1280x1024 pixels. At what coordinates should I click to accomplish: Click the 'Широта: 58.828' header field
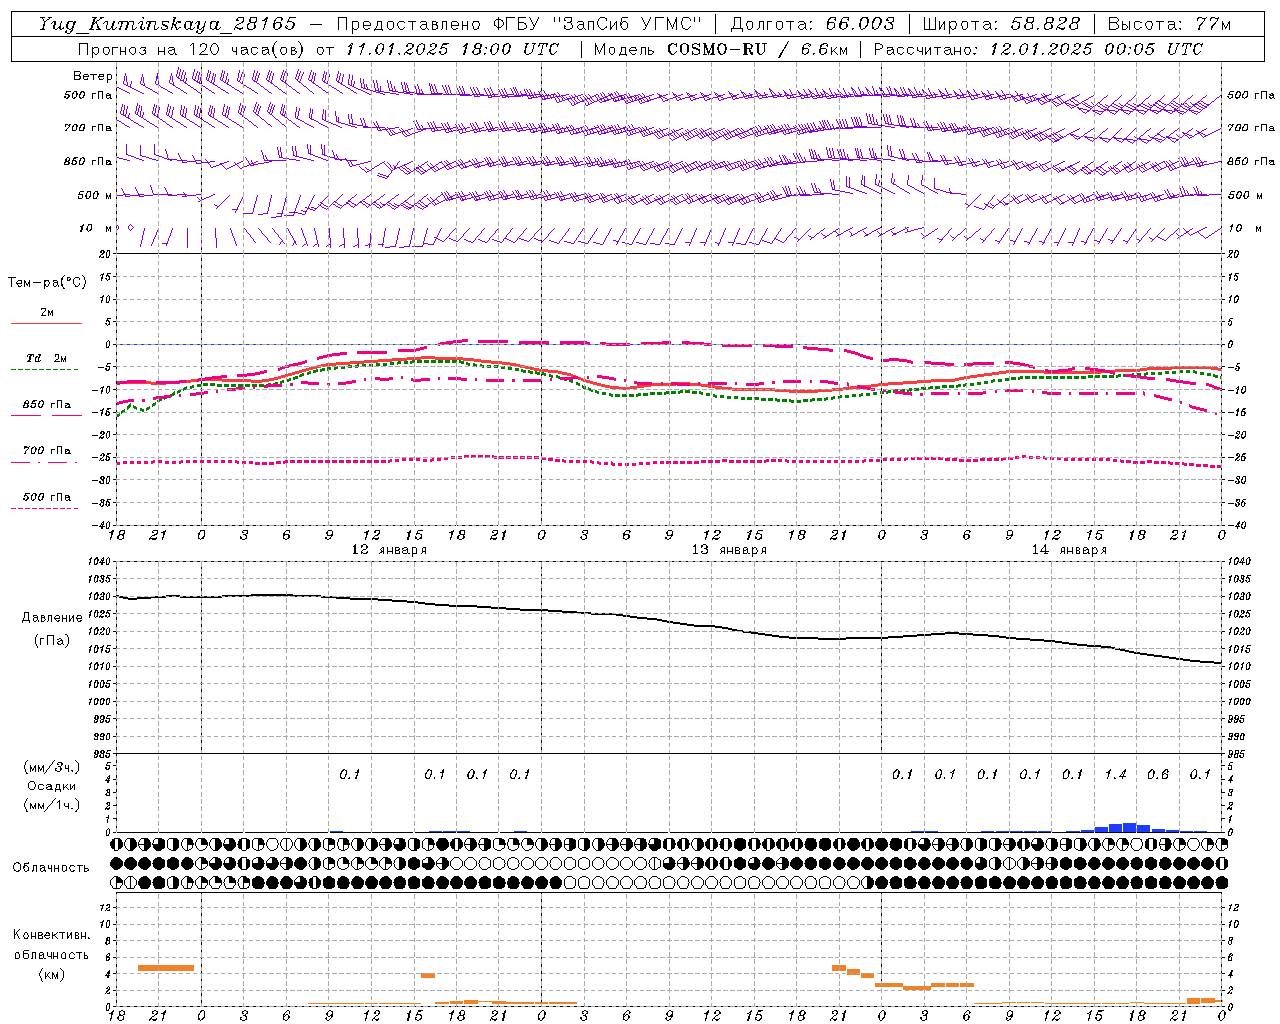[1001, 24]
